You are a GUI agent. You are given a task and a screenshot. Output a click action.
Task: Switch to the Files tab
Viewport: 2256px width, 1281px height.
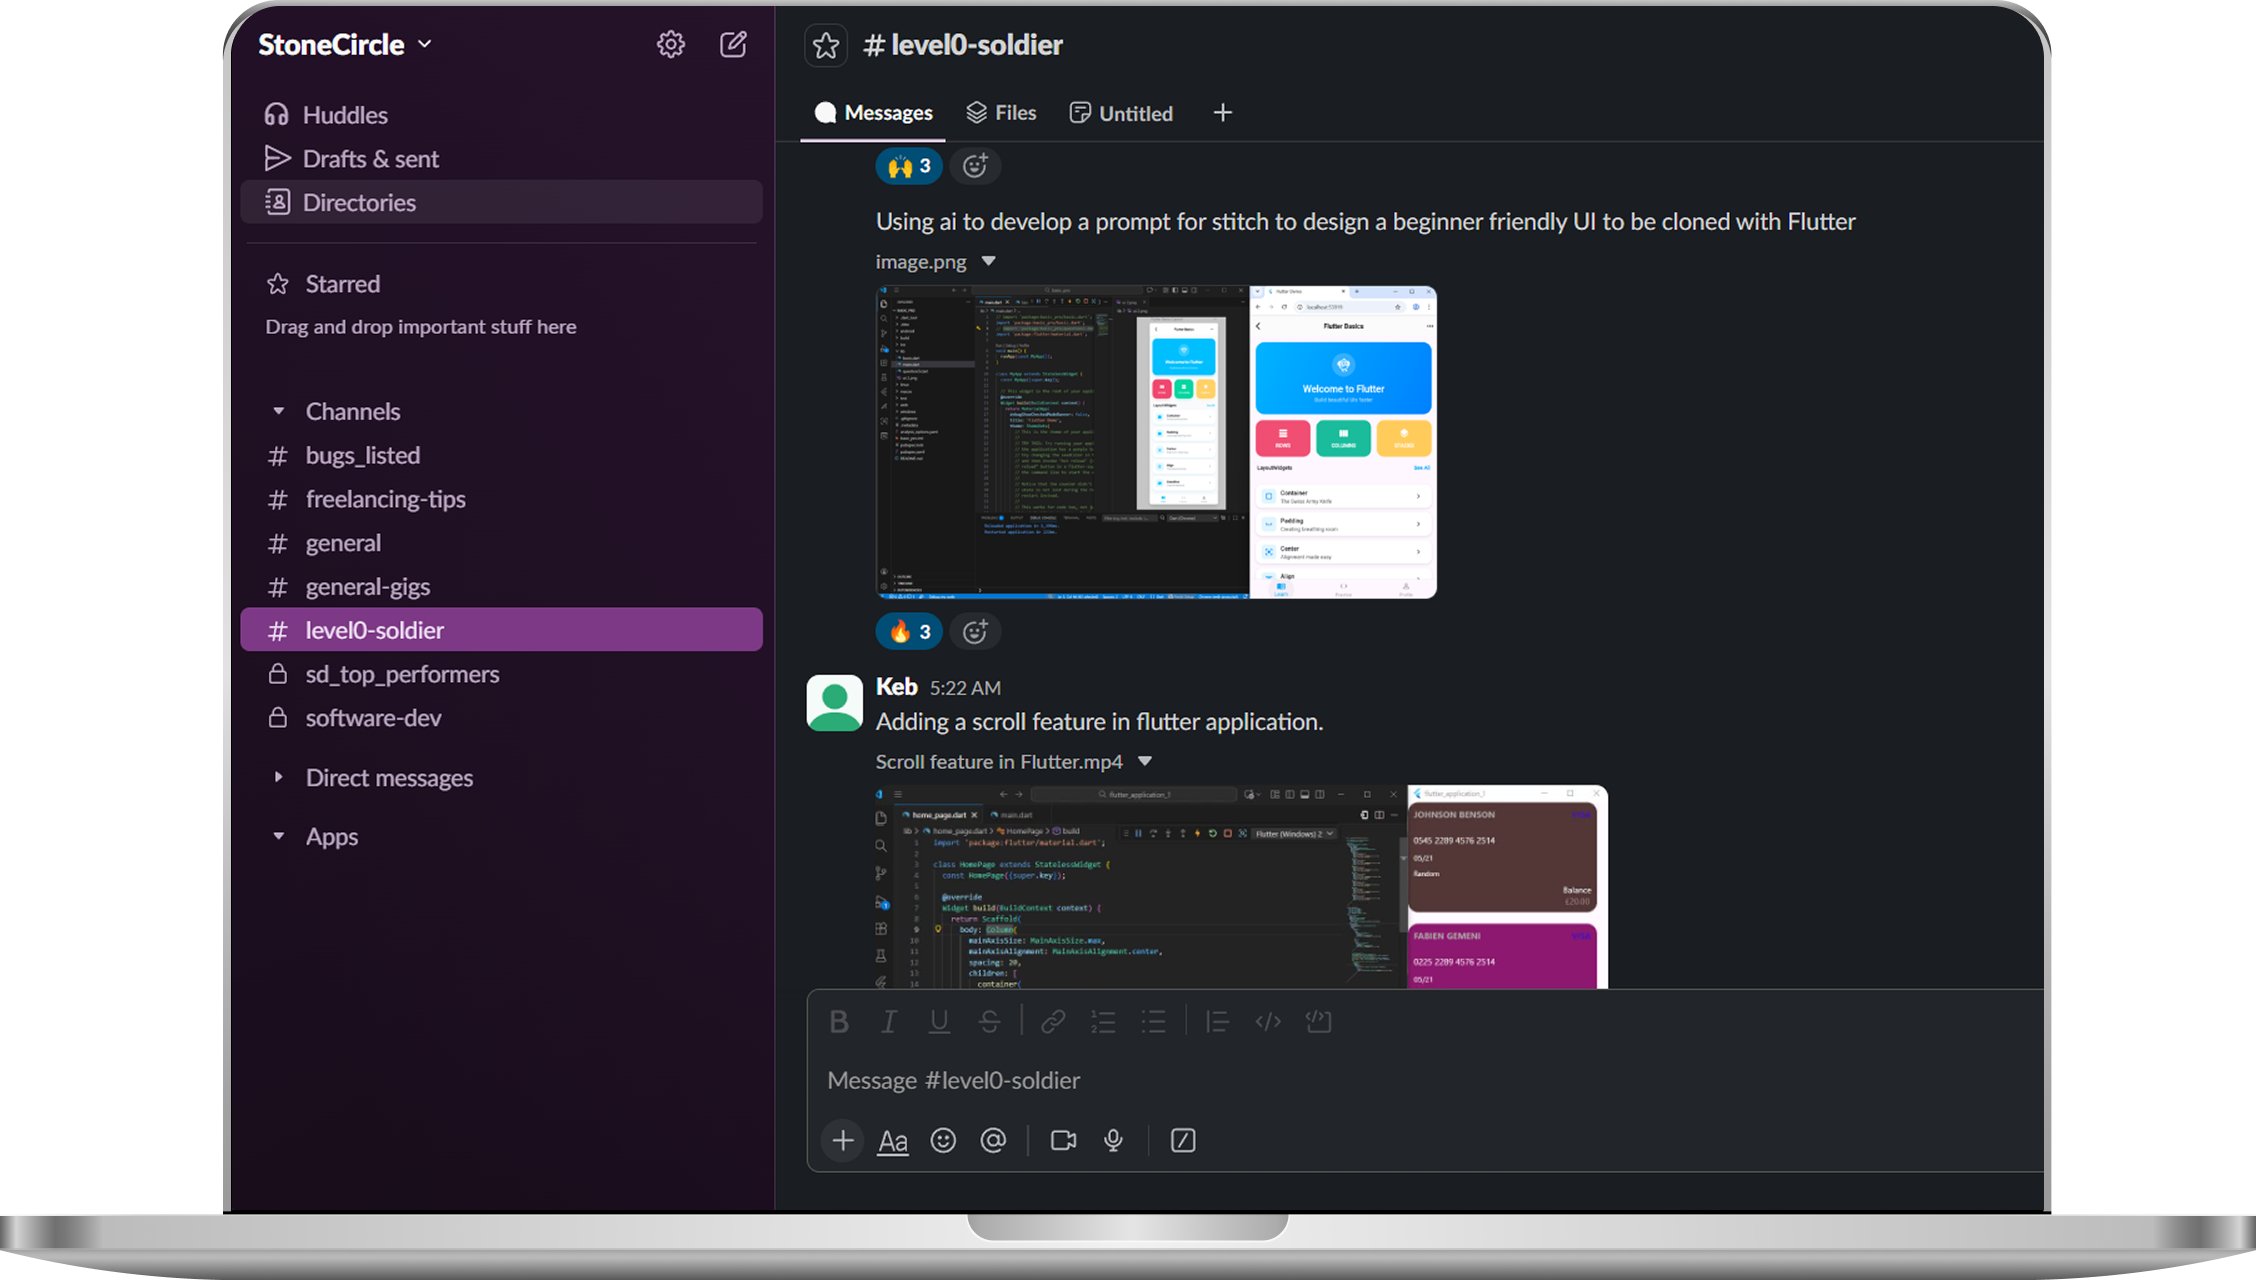tap(1001, 112)
